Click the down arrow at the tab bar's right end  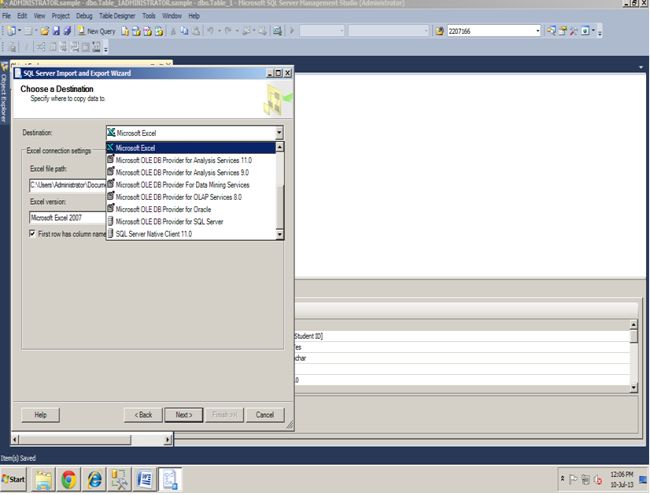pyautogui.click(x=641, y=67)
